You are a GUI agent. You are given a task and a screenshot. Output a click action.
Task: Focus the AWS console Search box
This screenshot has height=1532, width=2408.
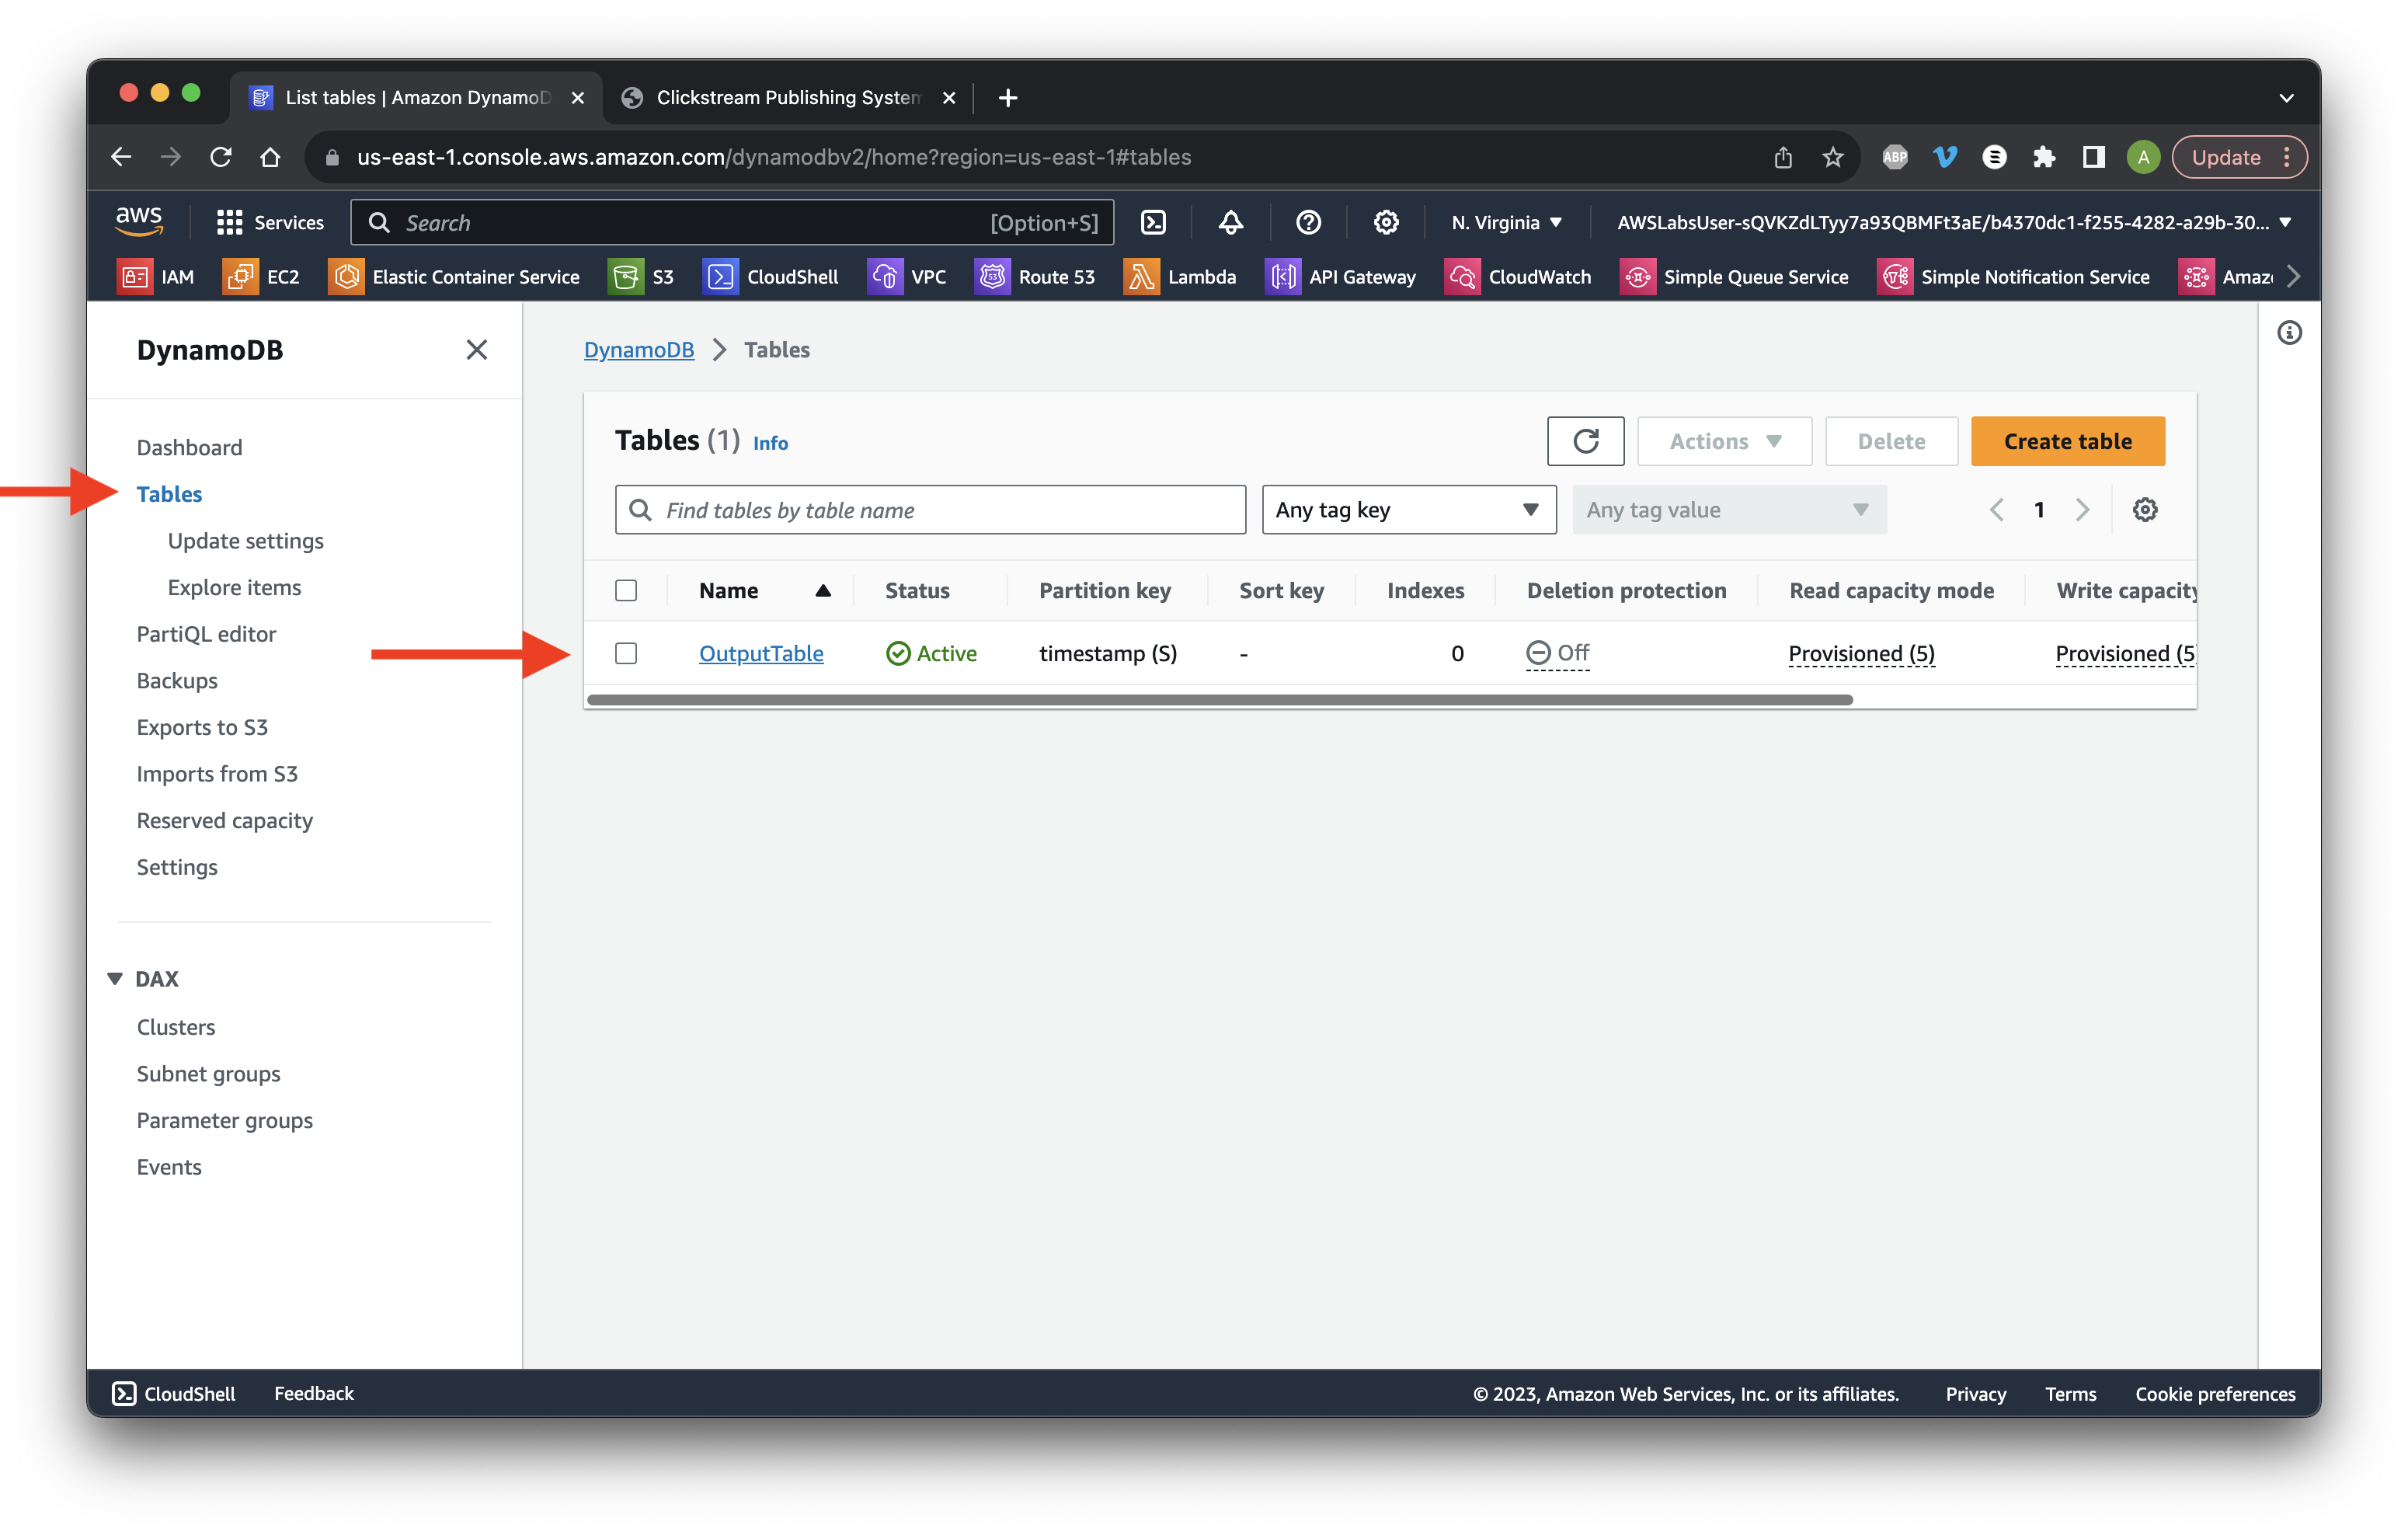click(x=732, y=222)
